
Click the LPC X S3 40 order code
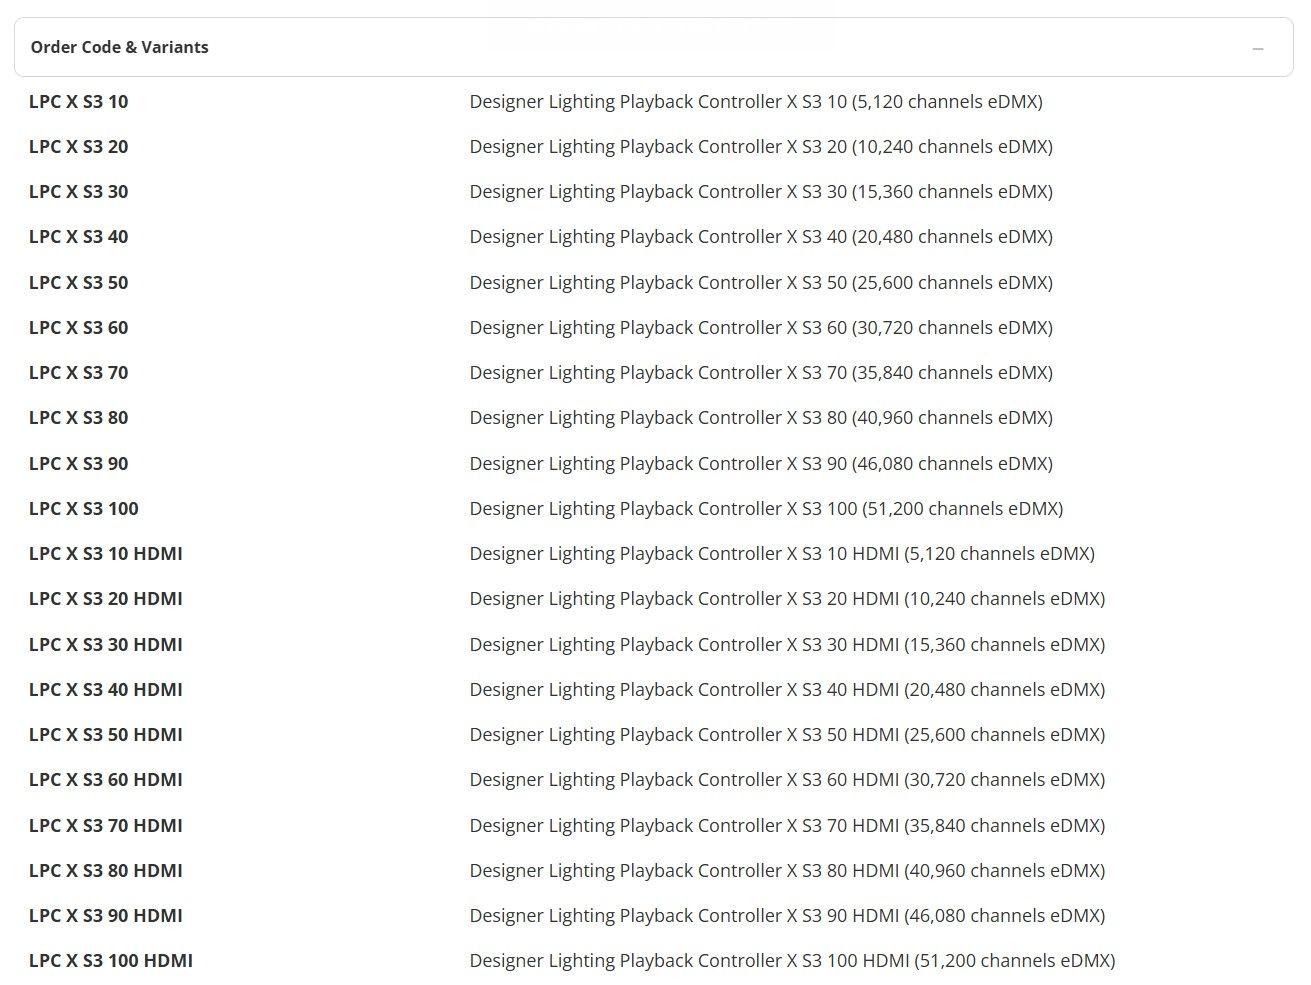tap(79, 237)
